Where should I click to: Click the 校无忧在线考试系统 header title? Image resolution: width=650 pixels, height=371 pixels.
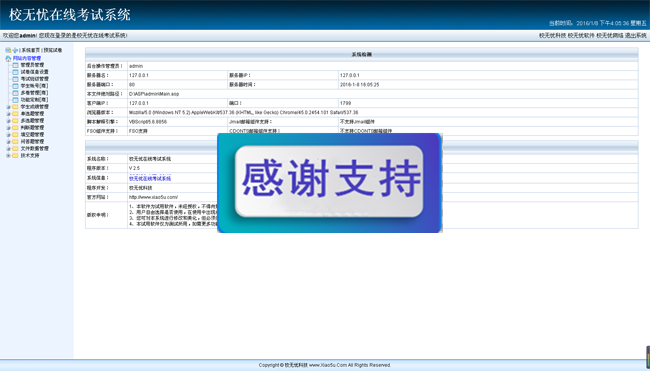point(70,15)
